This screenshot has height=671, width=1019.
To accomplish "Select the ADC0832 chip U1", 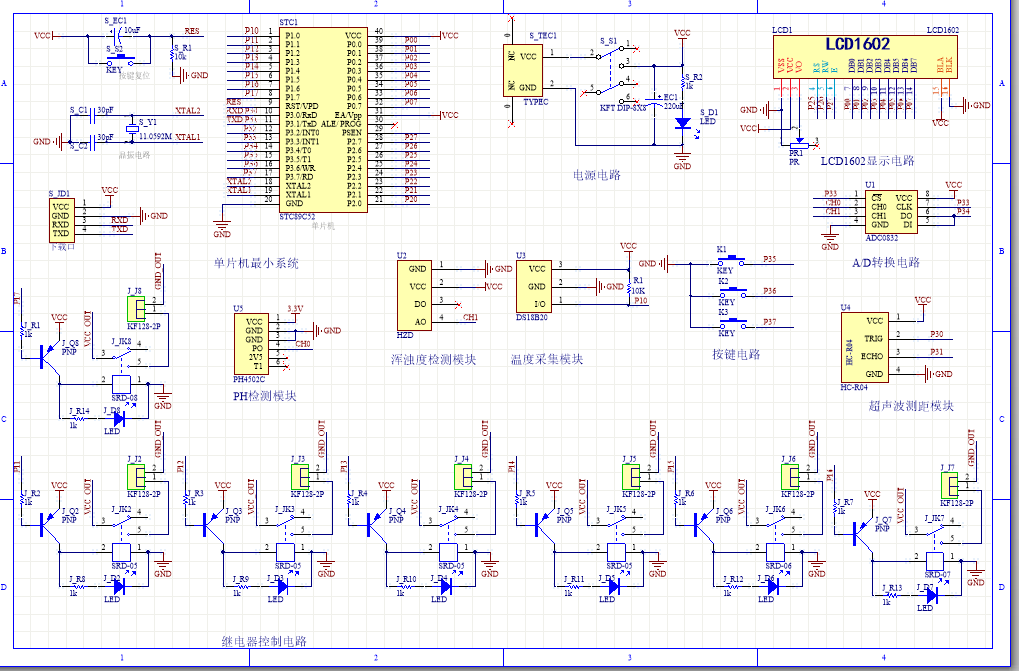I will pyautogui.click(x=891, y=212).
